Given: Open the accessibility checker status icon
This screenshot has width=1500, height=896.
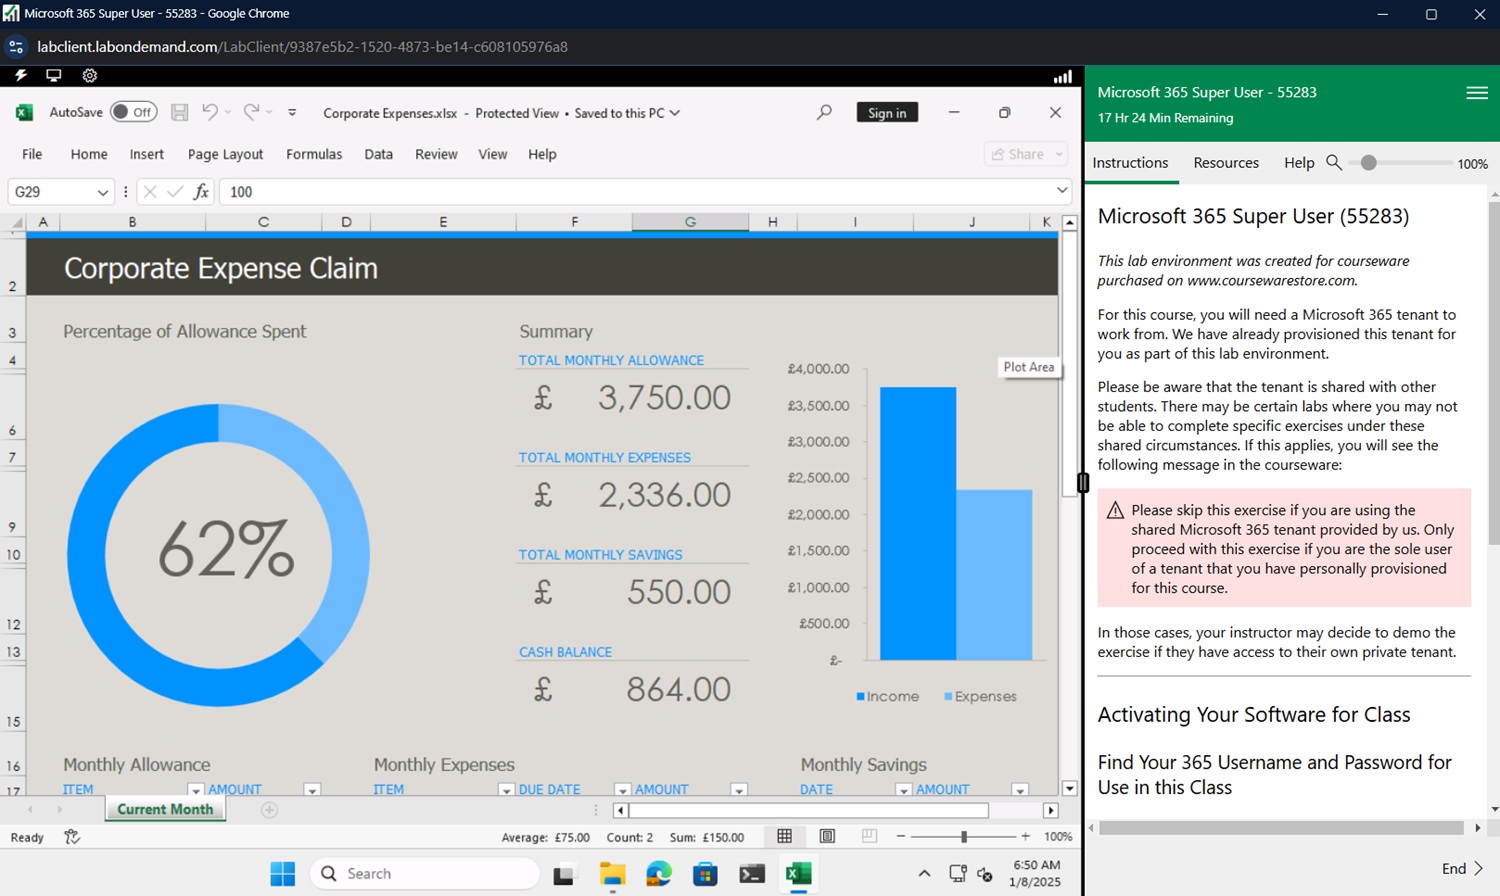Looking at the screenshot, I should click(72, 837).
